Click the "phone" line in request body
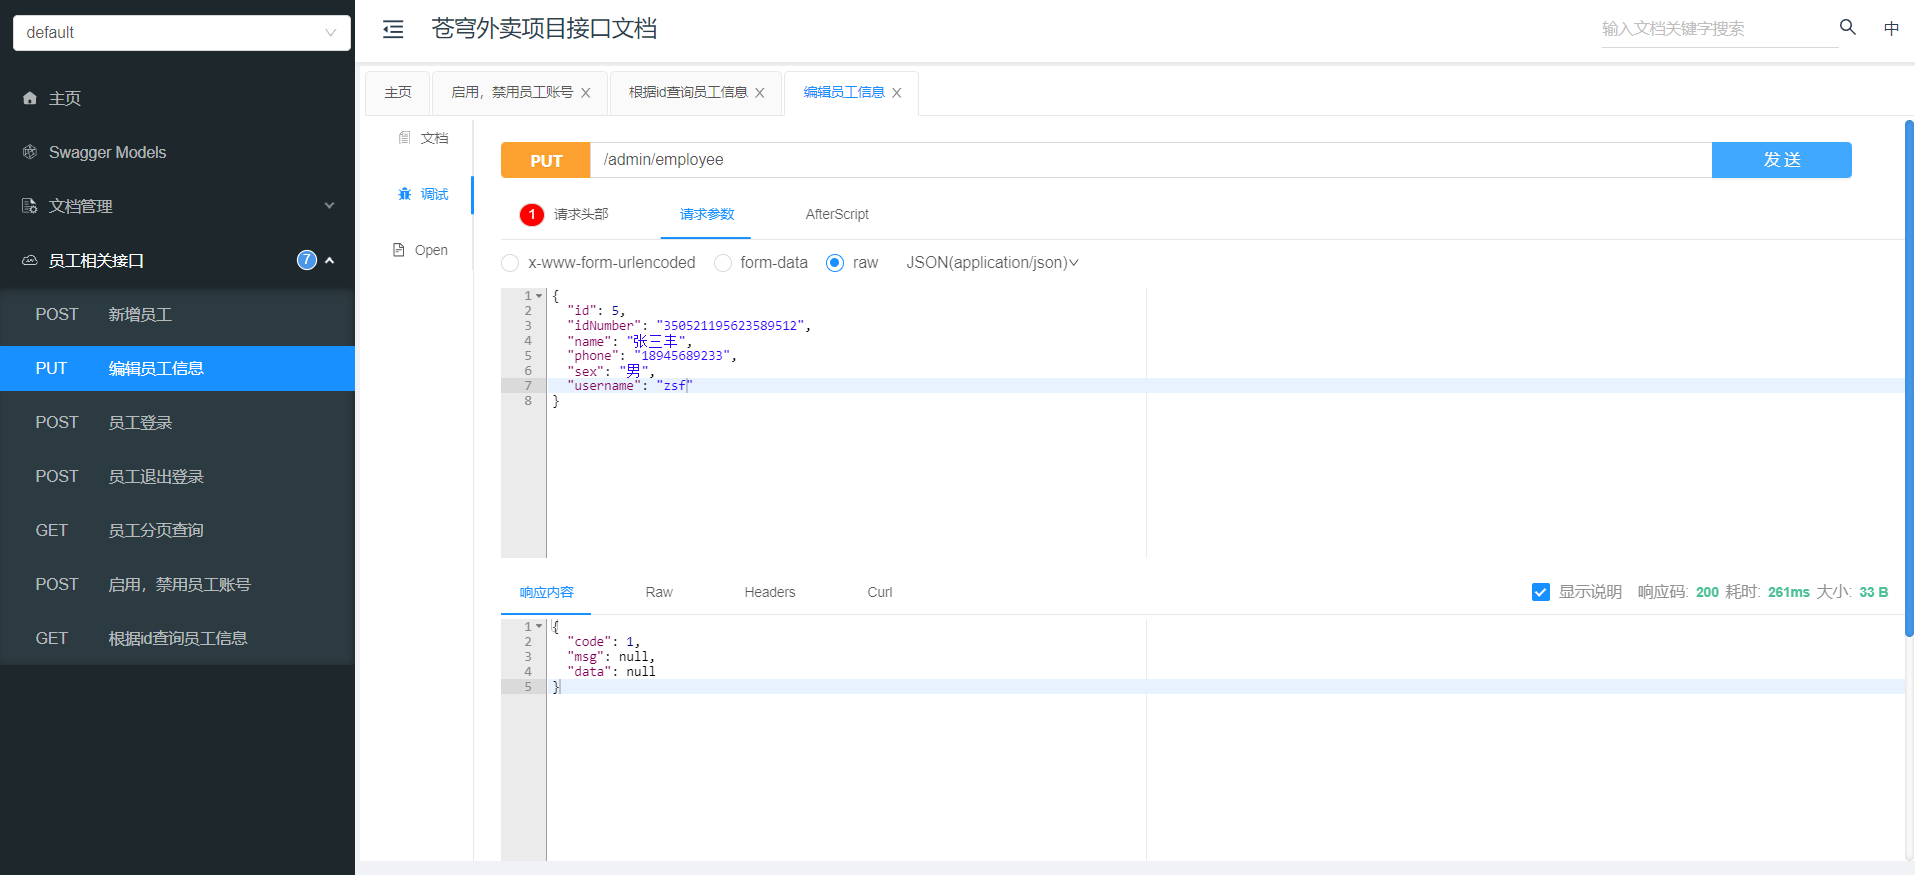Viewport: 1915px width, 875px height. click(651, 356)
